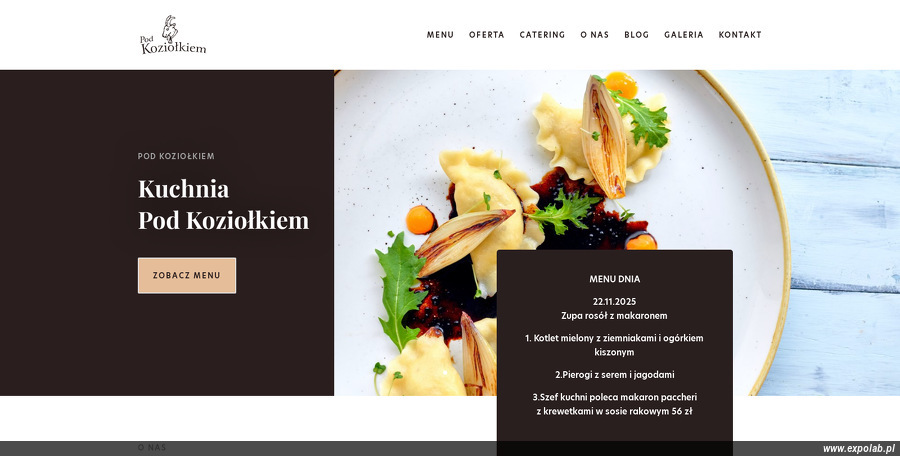
Task: Go to the OFERTA page
Action: click(487, 35)
